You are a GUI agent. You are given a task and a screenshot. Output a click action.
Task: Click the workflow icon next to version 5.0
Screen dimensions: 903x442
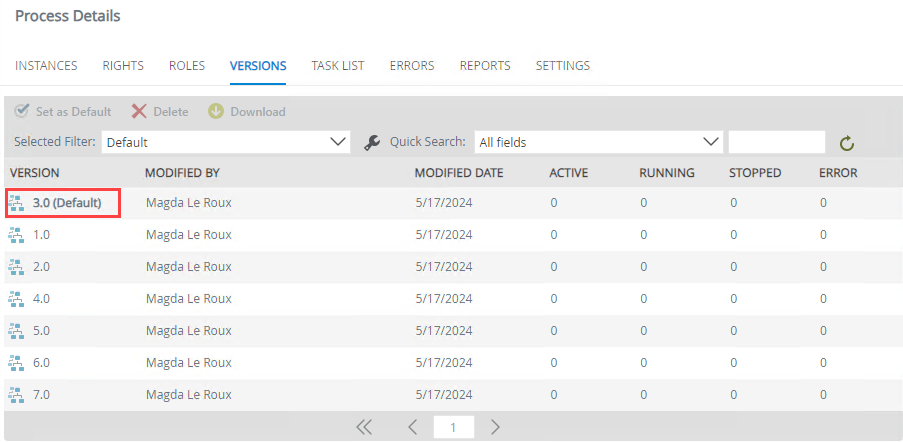pyautogui.click(x=16, y=331)
